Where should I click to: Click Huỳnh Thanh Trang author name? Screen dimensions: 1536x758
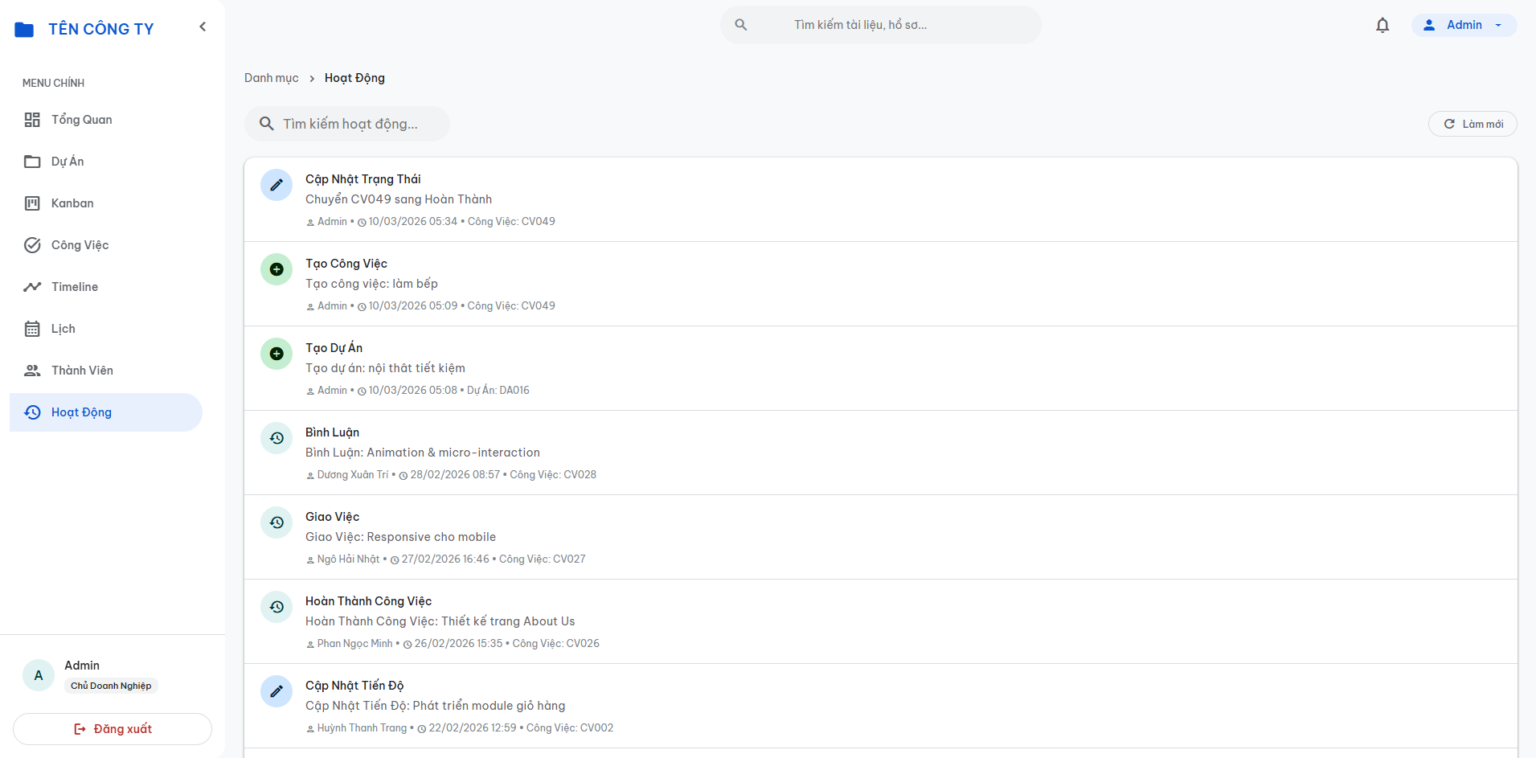[362, 728]
